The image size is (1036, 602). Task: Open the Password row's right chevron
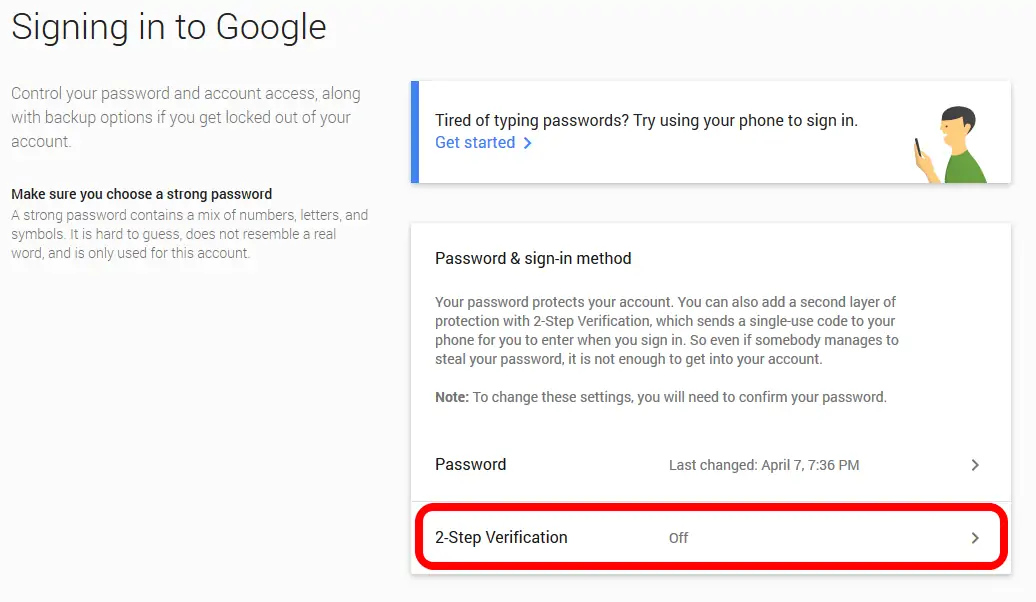[x=975, y=465]
